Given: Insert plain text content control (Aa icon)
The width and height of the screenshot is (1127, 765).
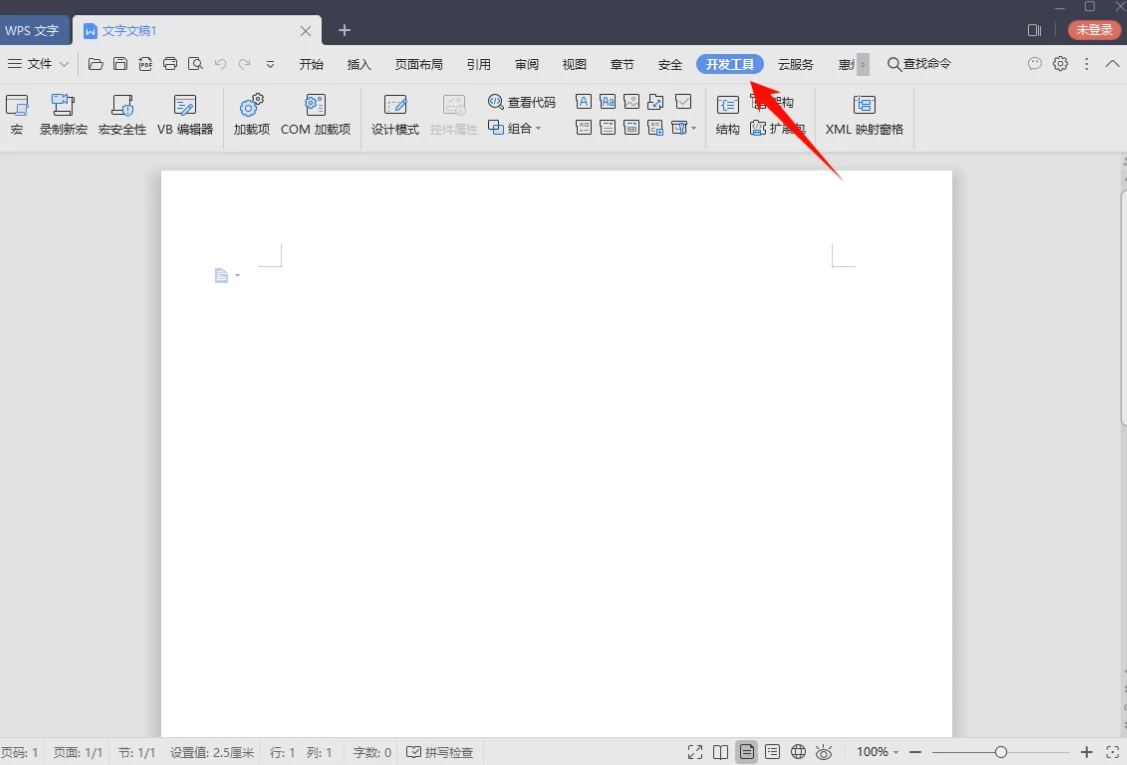Looking at the screenshot, I should click(607, 101).
